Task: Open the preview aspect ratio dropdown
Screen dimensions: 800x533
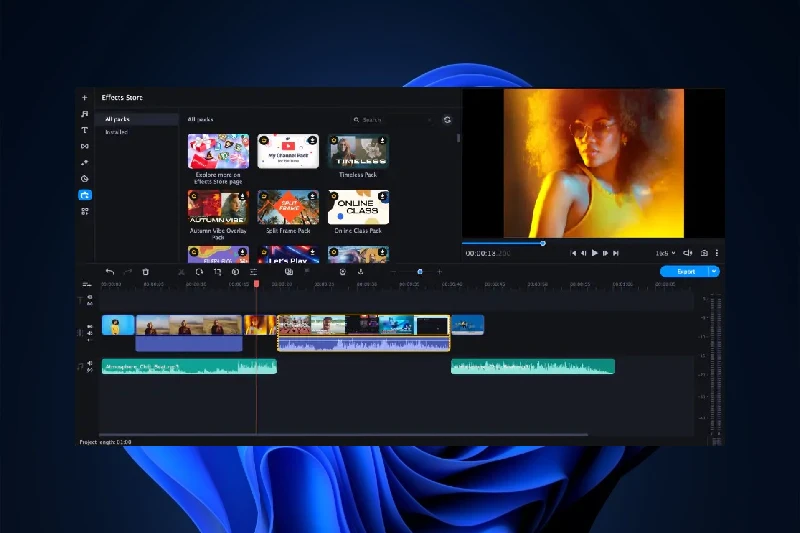Action: [665, 253]
